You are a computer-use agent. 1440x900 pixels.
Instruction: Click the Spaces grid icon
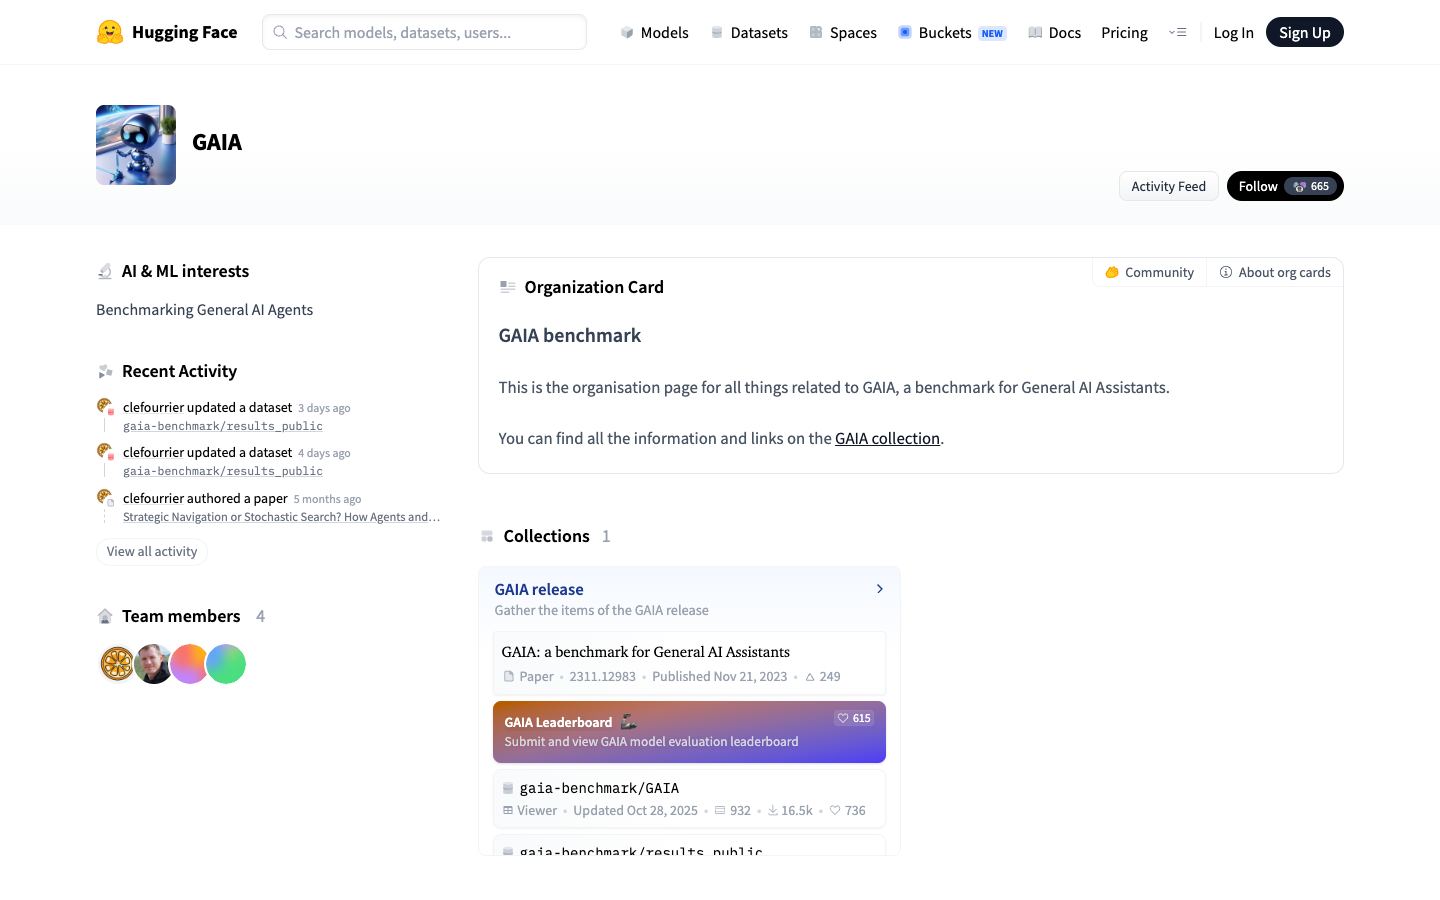click(816, 32)
